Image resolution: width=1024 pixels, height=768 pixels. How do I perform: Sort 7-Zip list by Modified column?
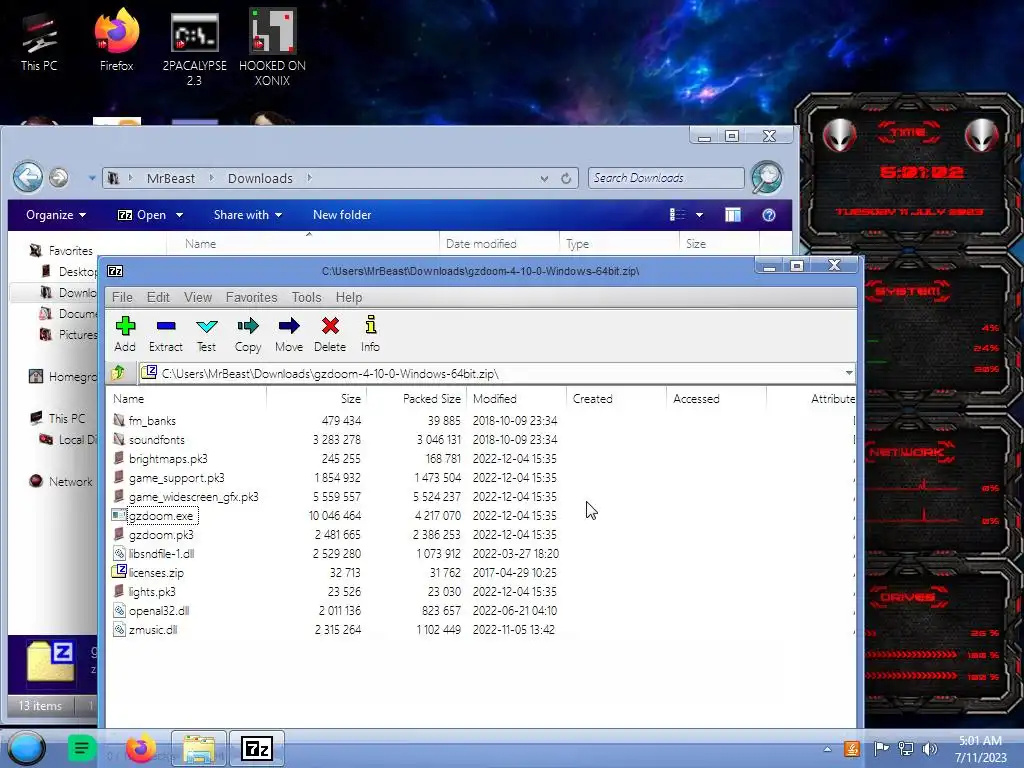[x=516, y=398]
